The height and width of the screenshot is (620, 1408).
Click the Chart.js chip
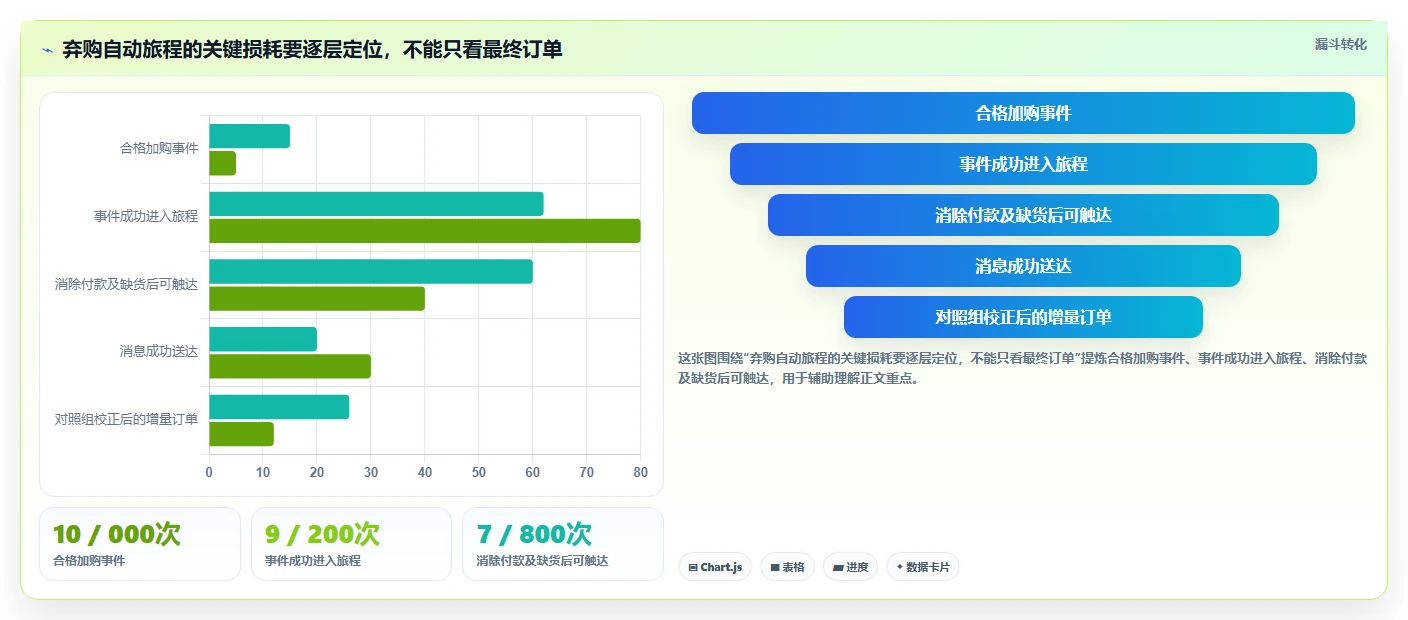click(x=714, y=567)
